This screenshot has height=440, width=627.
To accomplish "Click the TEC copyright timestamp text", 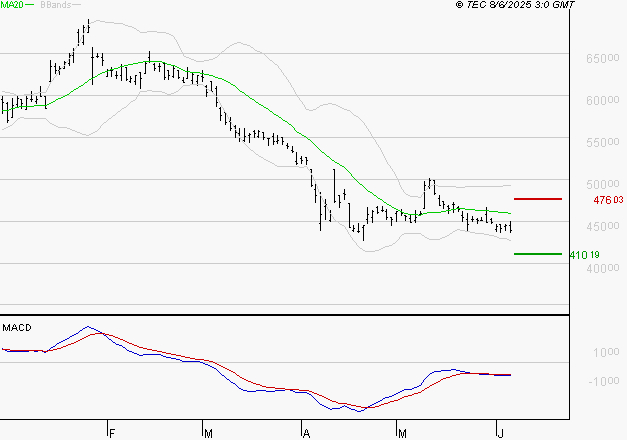I will (515, 5).
